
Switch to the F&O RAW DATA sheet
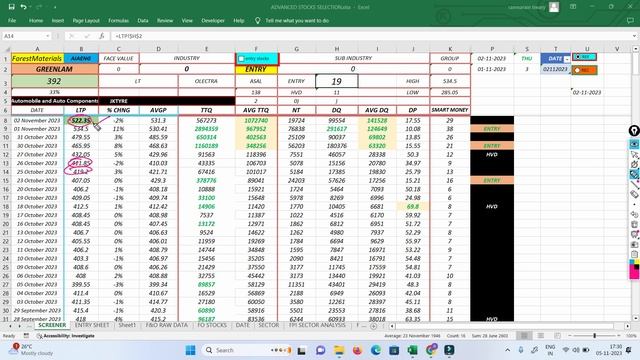(x=167, y=325)
